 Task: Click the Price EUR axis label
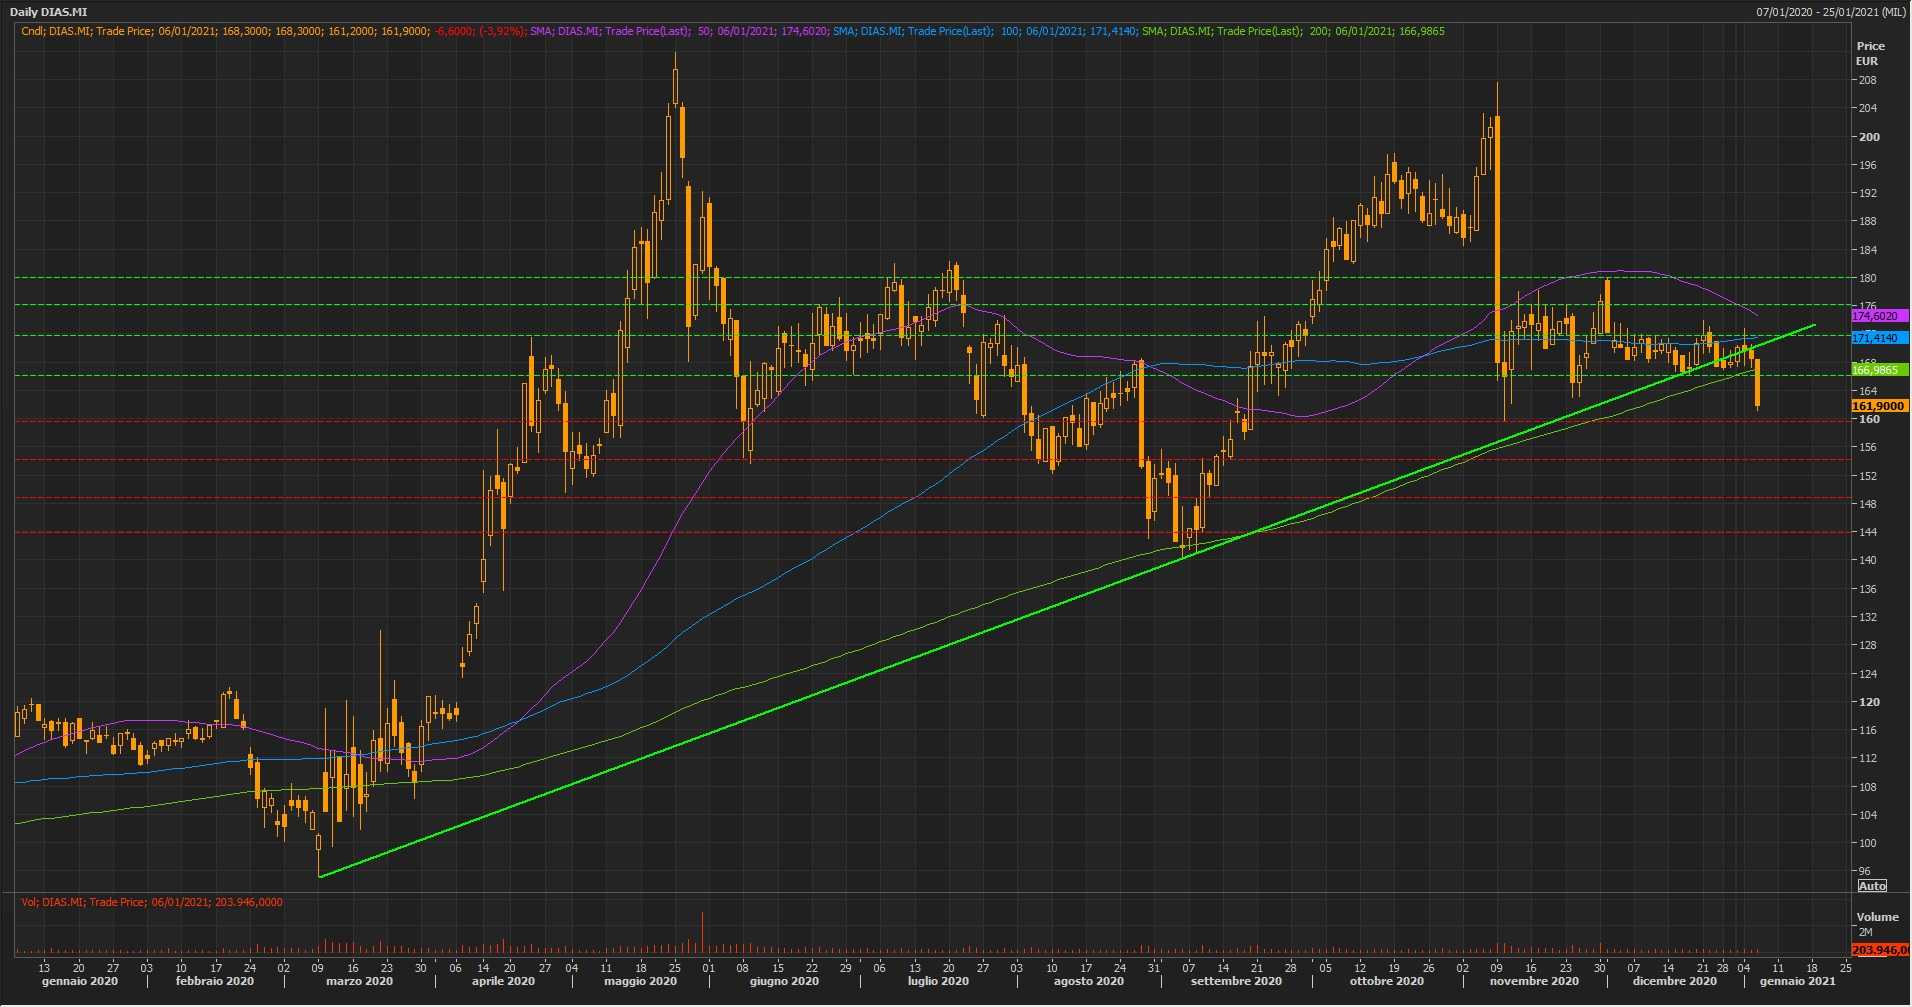tap(1870, 53)
